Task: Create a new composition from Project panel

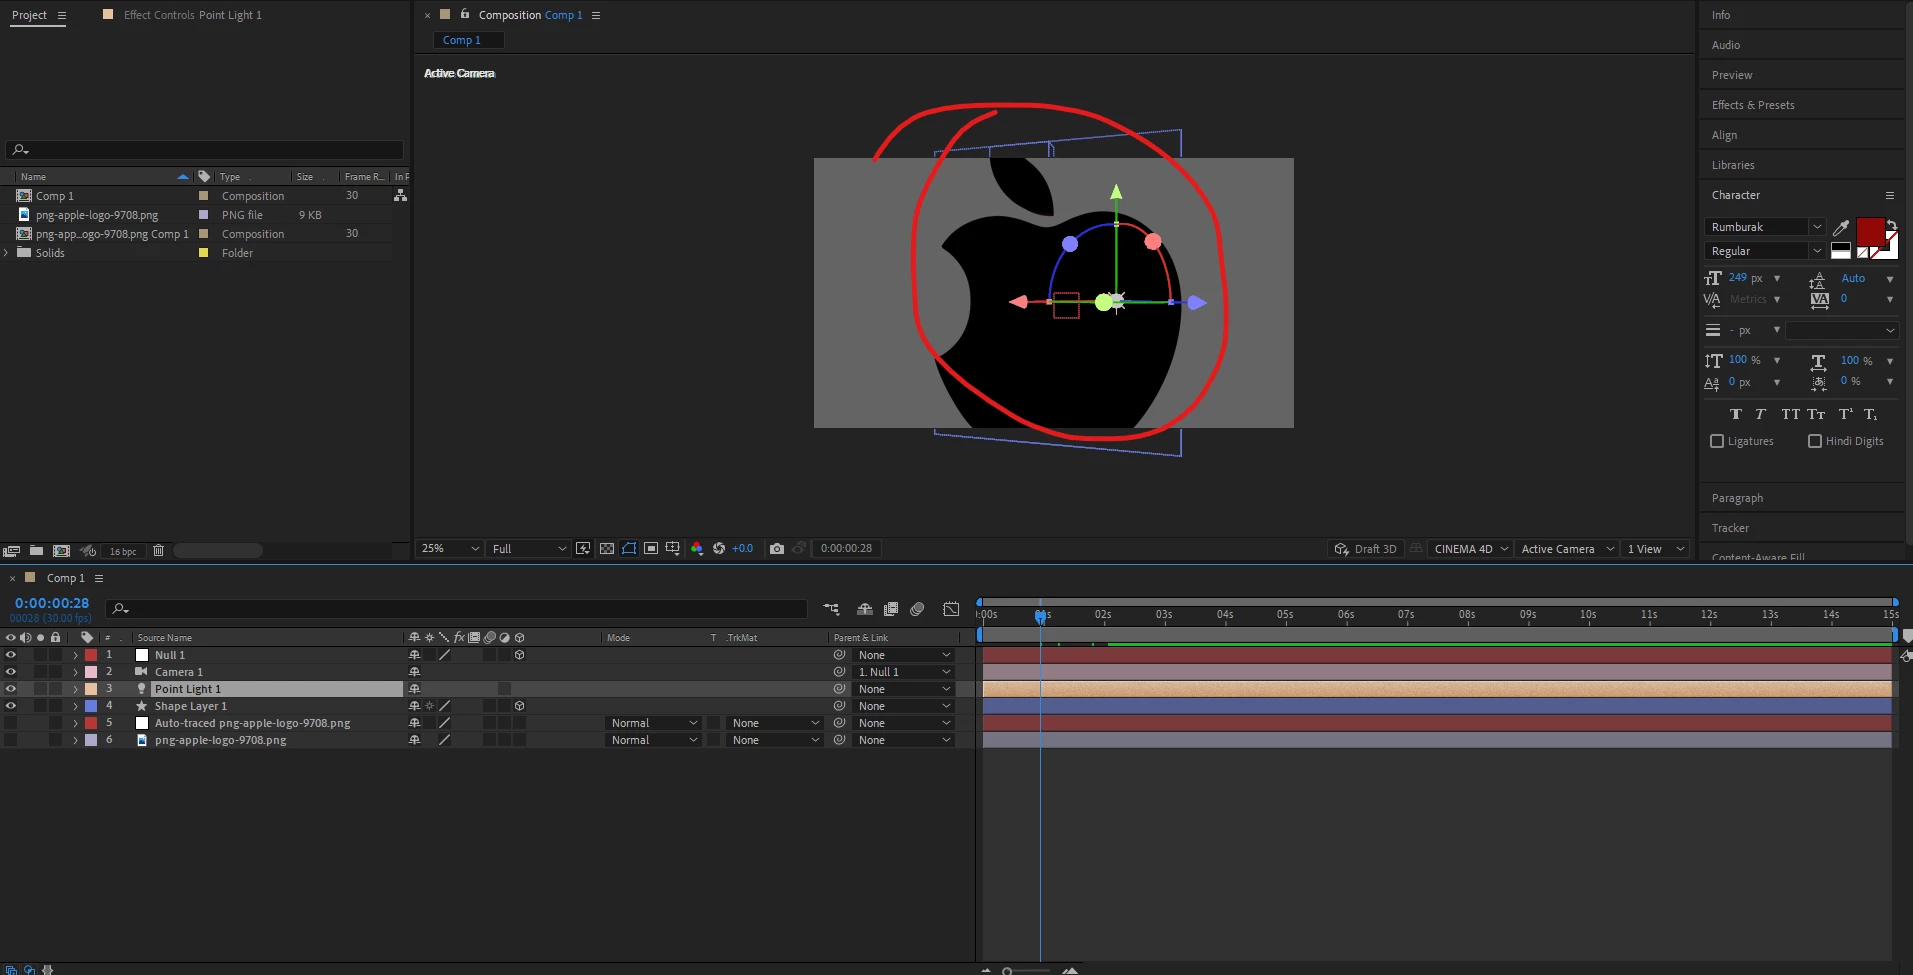Action: 61,551
